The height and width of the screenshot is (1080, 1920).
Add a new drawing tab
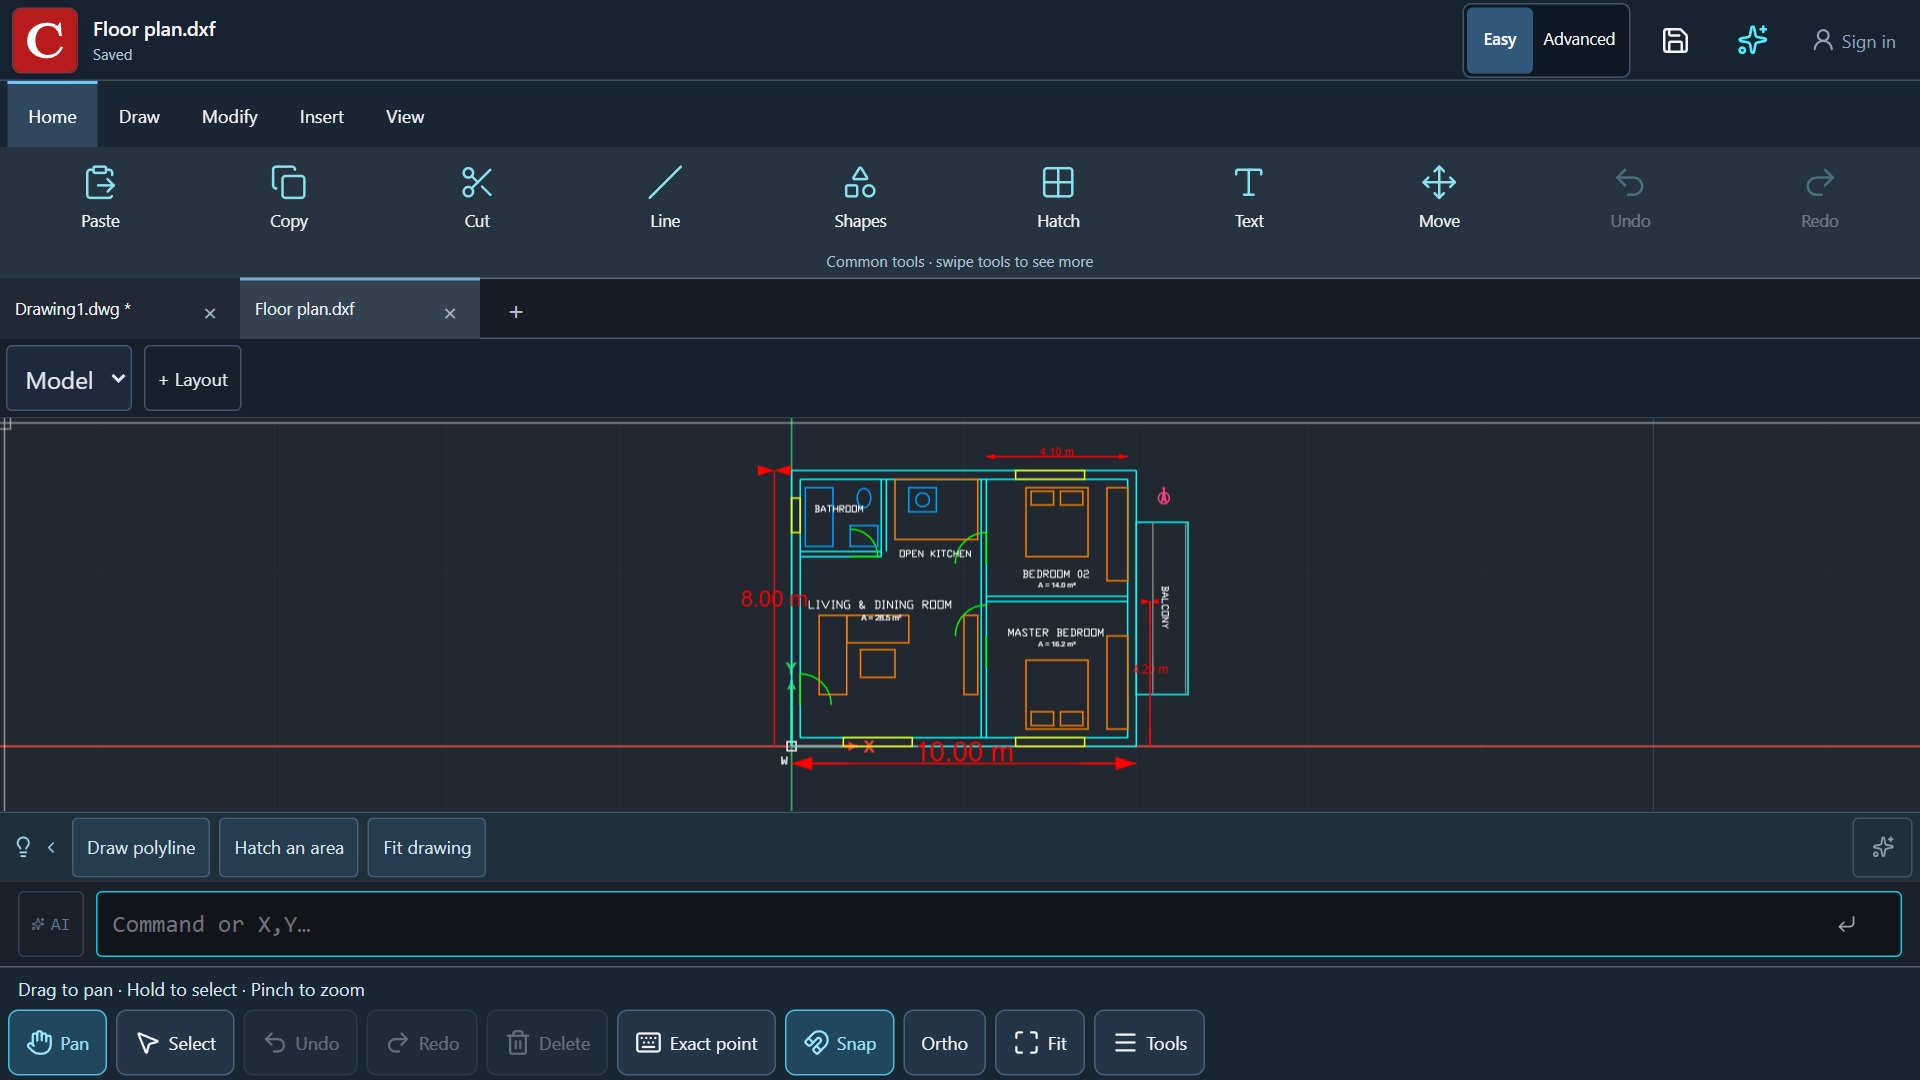click(516, 312)
